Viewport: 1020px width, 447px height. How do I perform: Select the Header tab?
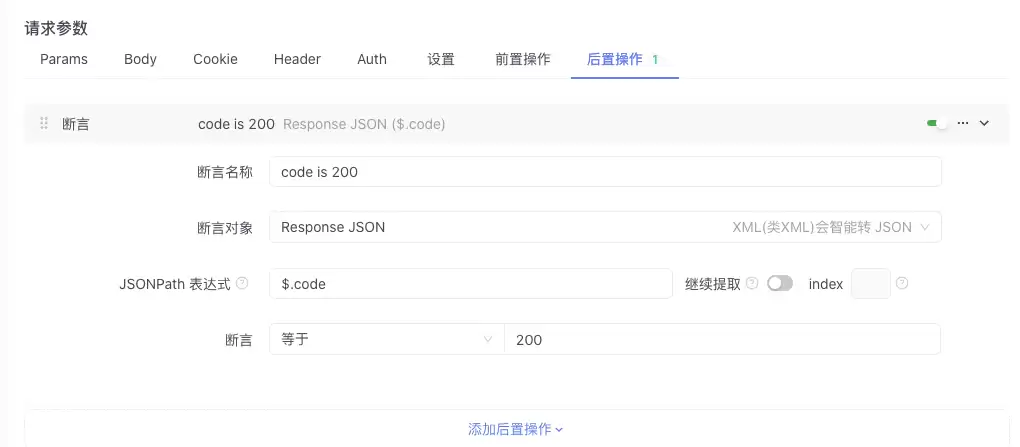[297, 59]
